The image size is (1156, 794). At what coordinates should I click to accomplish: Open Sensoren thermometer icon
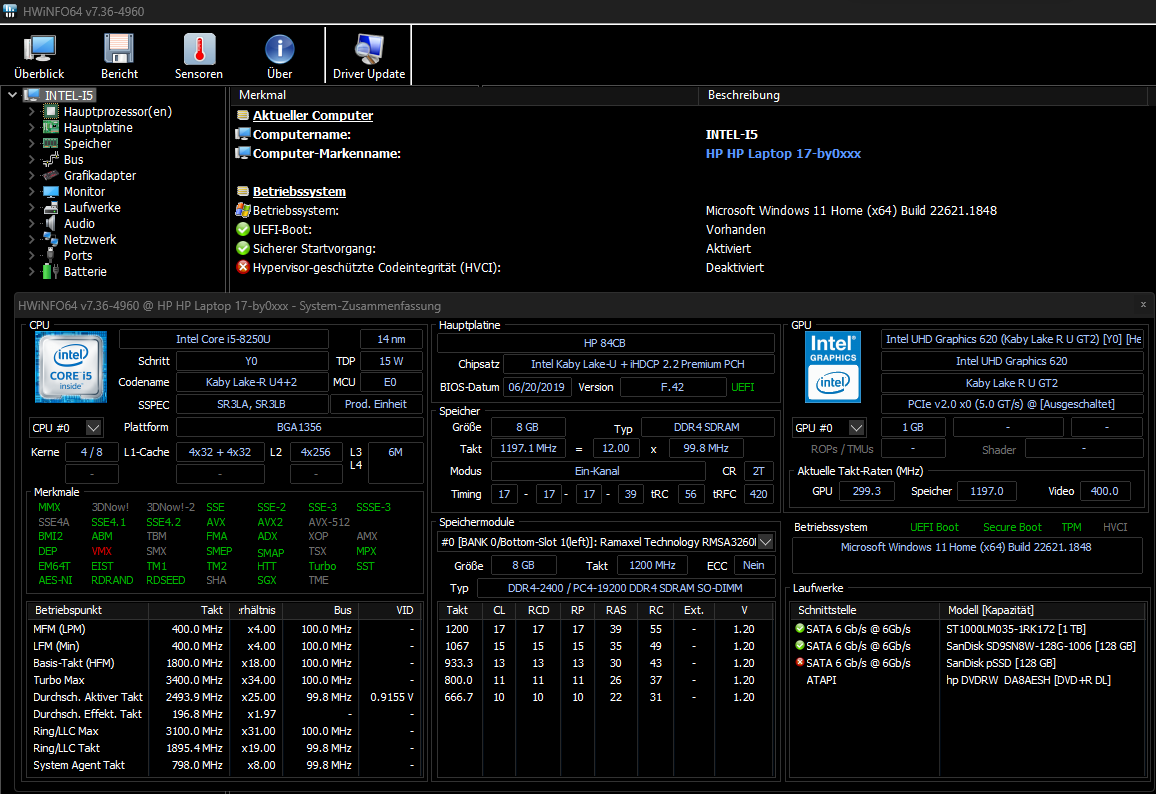click(198, 56)
